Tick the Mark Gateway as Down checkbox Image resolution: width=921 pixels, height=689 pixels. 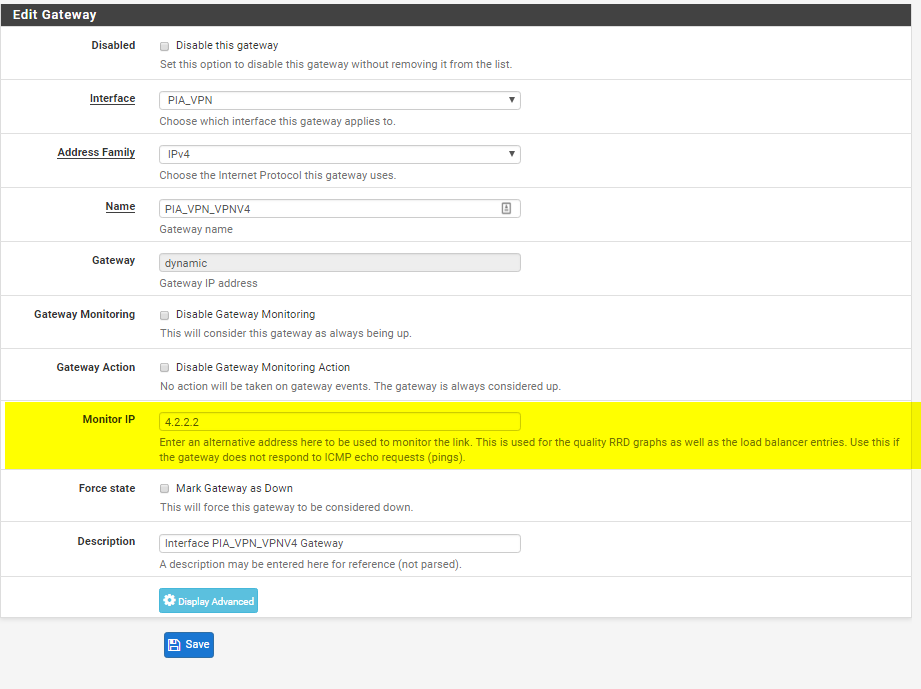[x=164, y=489]
